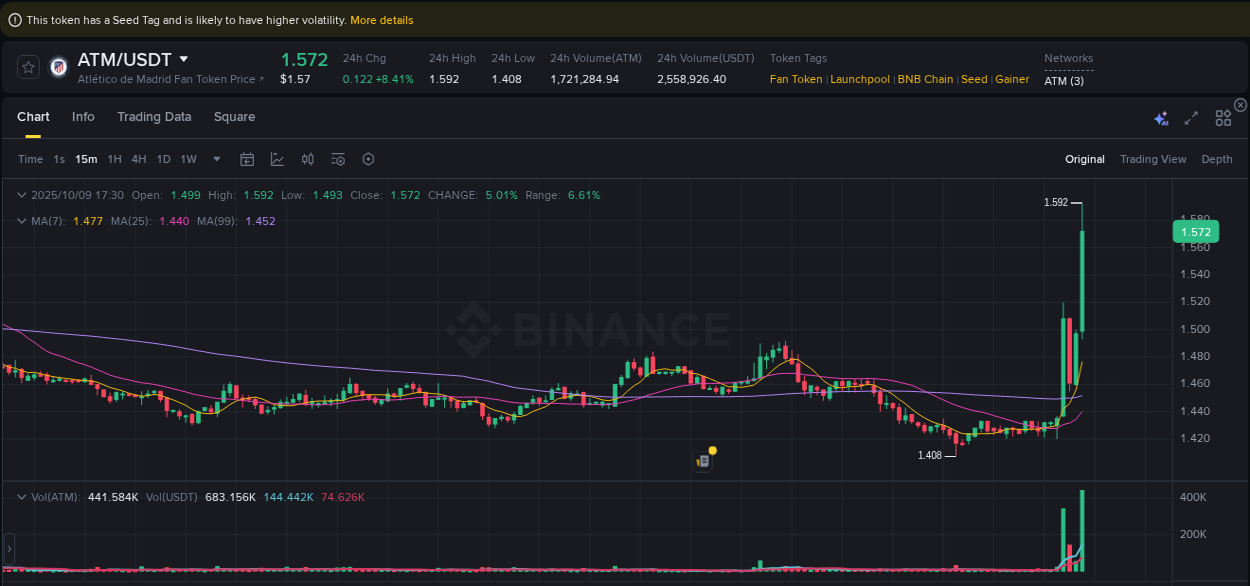Open the Seed Tag More details link
The height and width of the screenshot is (586, 1250).
[381, 19]
